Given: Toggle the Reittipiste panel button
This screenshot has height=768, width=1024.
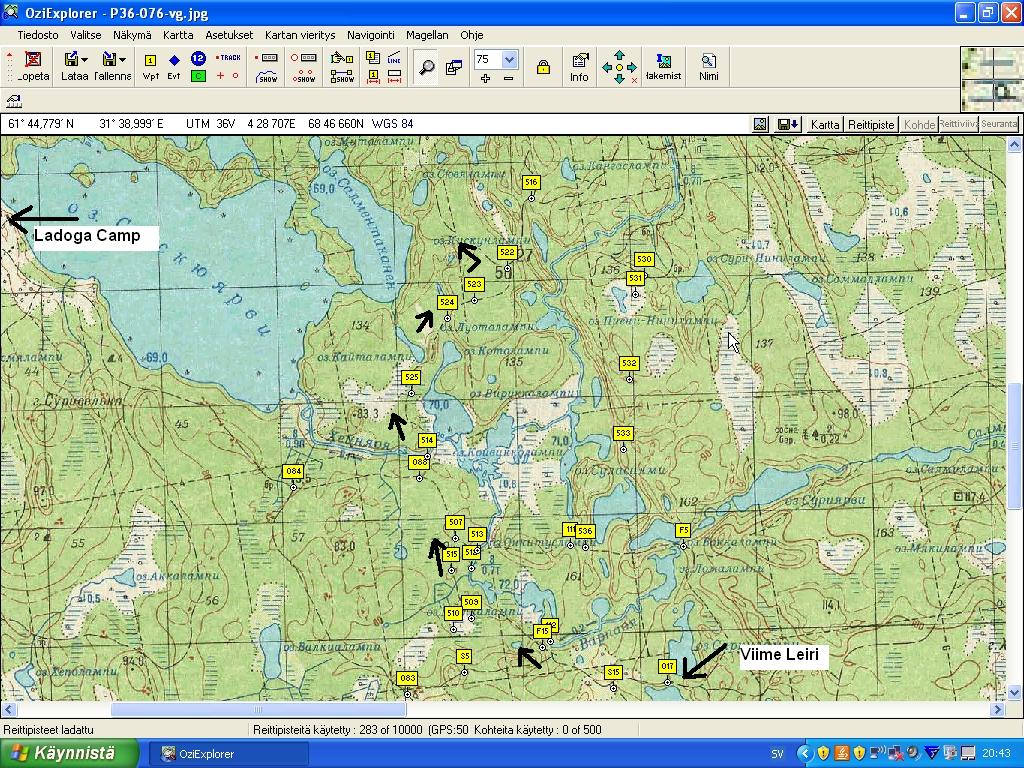Looking at the screenshot, I should coord(871,125).
